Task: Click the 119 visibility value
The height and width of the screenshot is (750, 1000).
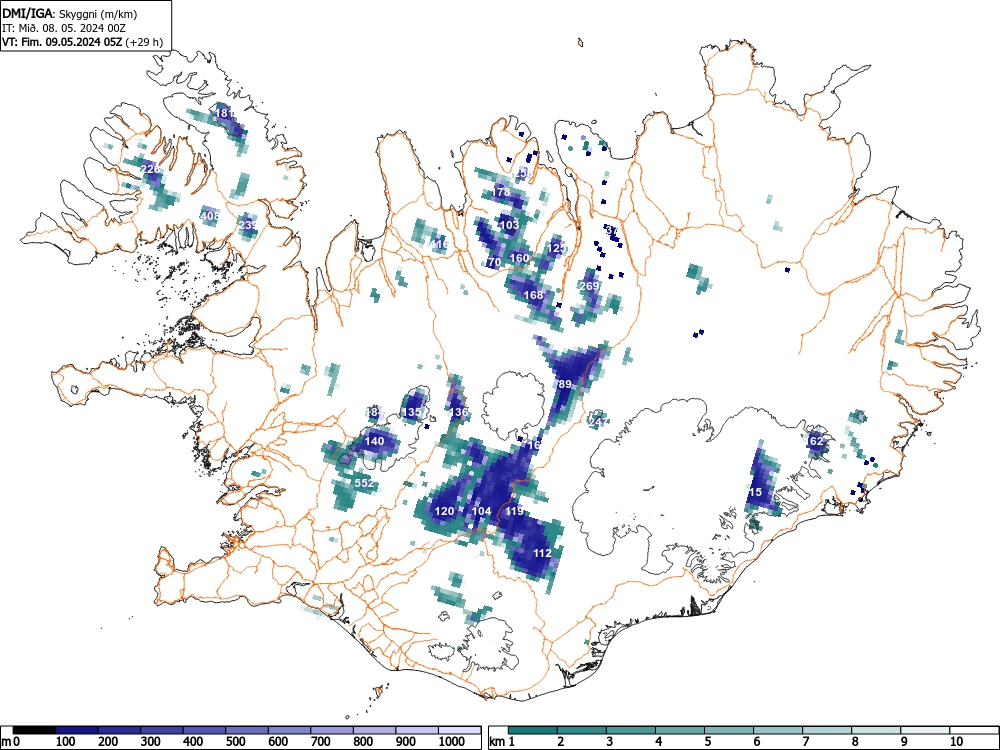Action: coord(515,511)
